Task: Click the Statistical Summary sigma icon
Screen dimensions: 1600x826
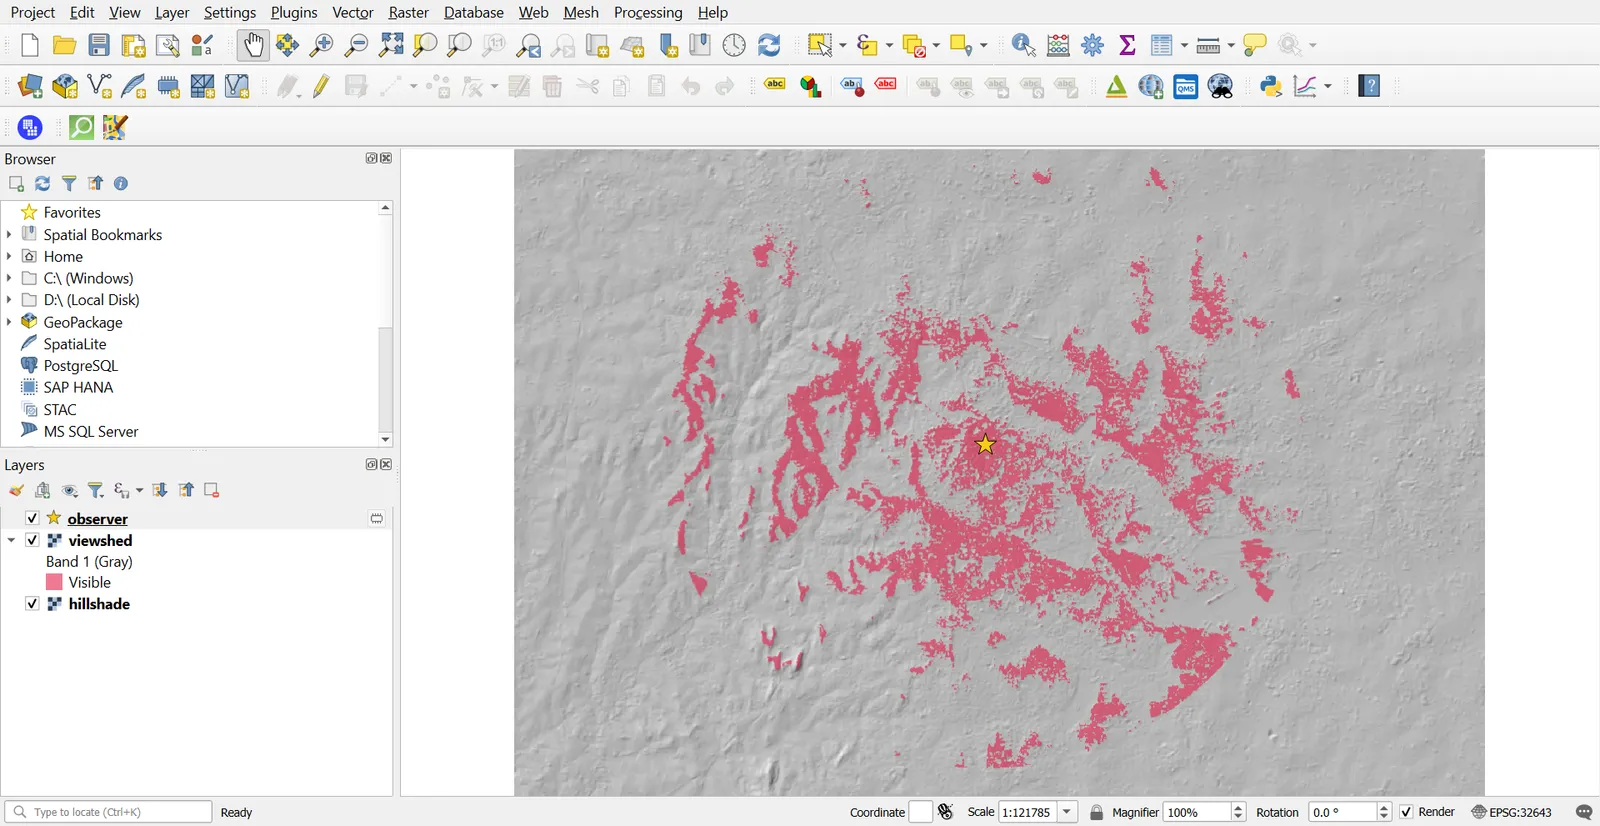Action: click(x=1127, y=45)
